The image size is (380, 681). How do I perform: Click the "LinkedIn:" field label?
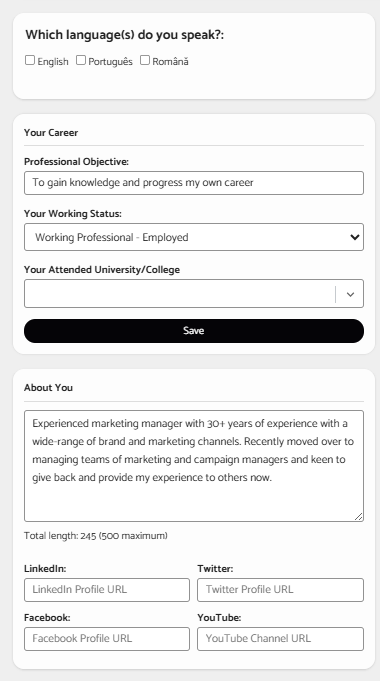(x=45, y=569)
